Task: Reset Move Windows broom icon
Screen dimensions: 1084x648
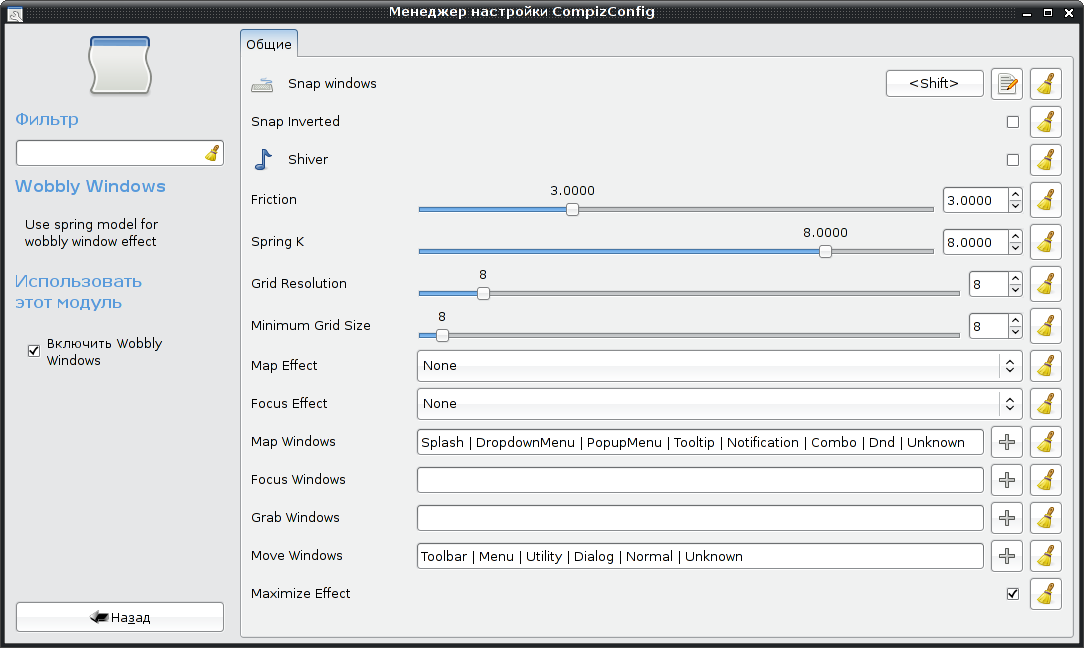Action: tap(1045, 556)
